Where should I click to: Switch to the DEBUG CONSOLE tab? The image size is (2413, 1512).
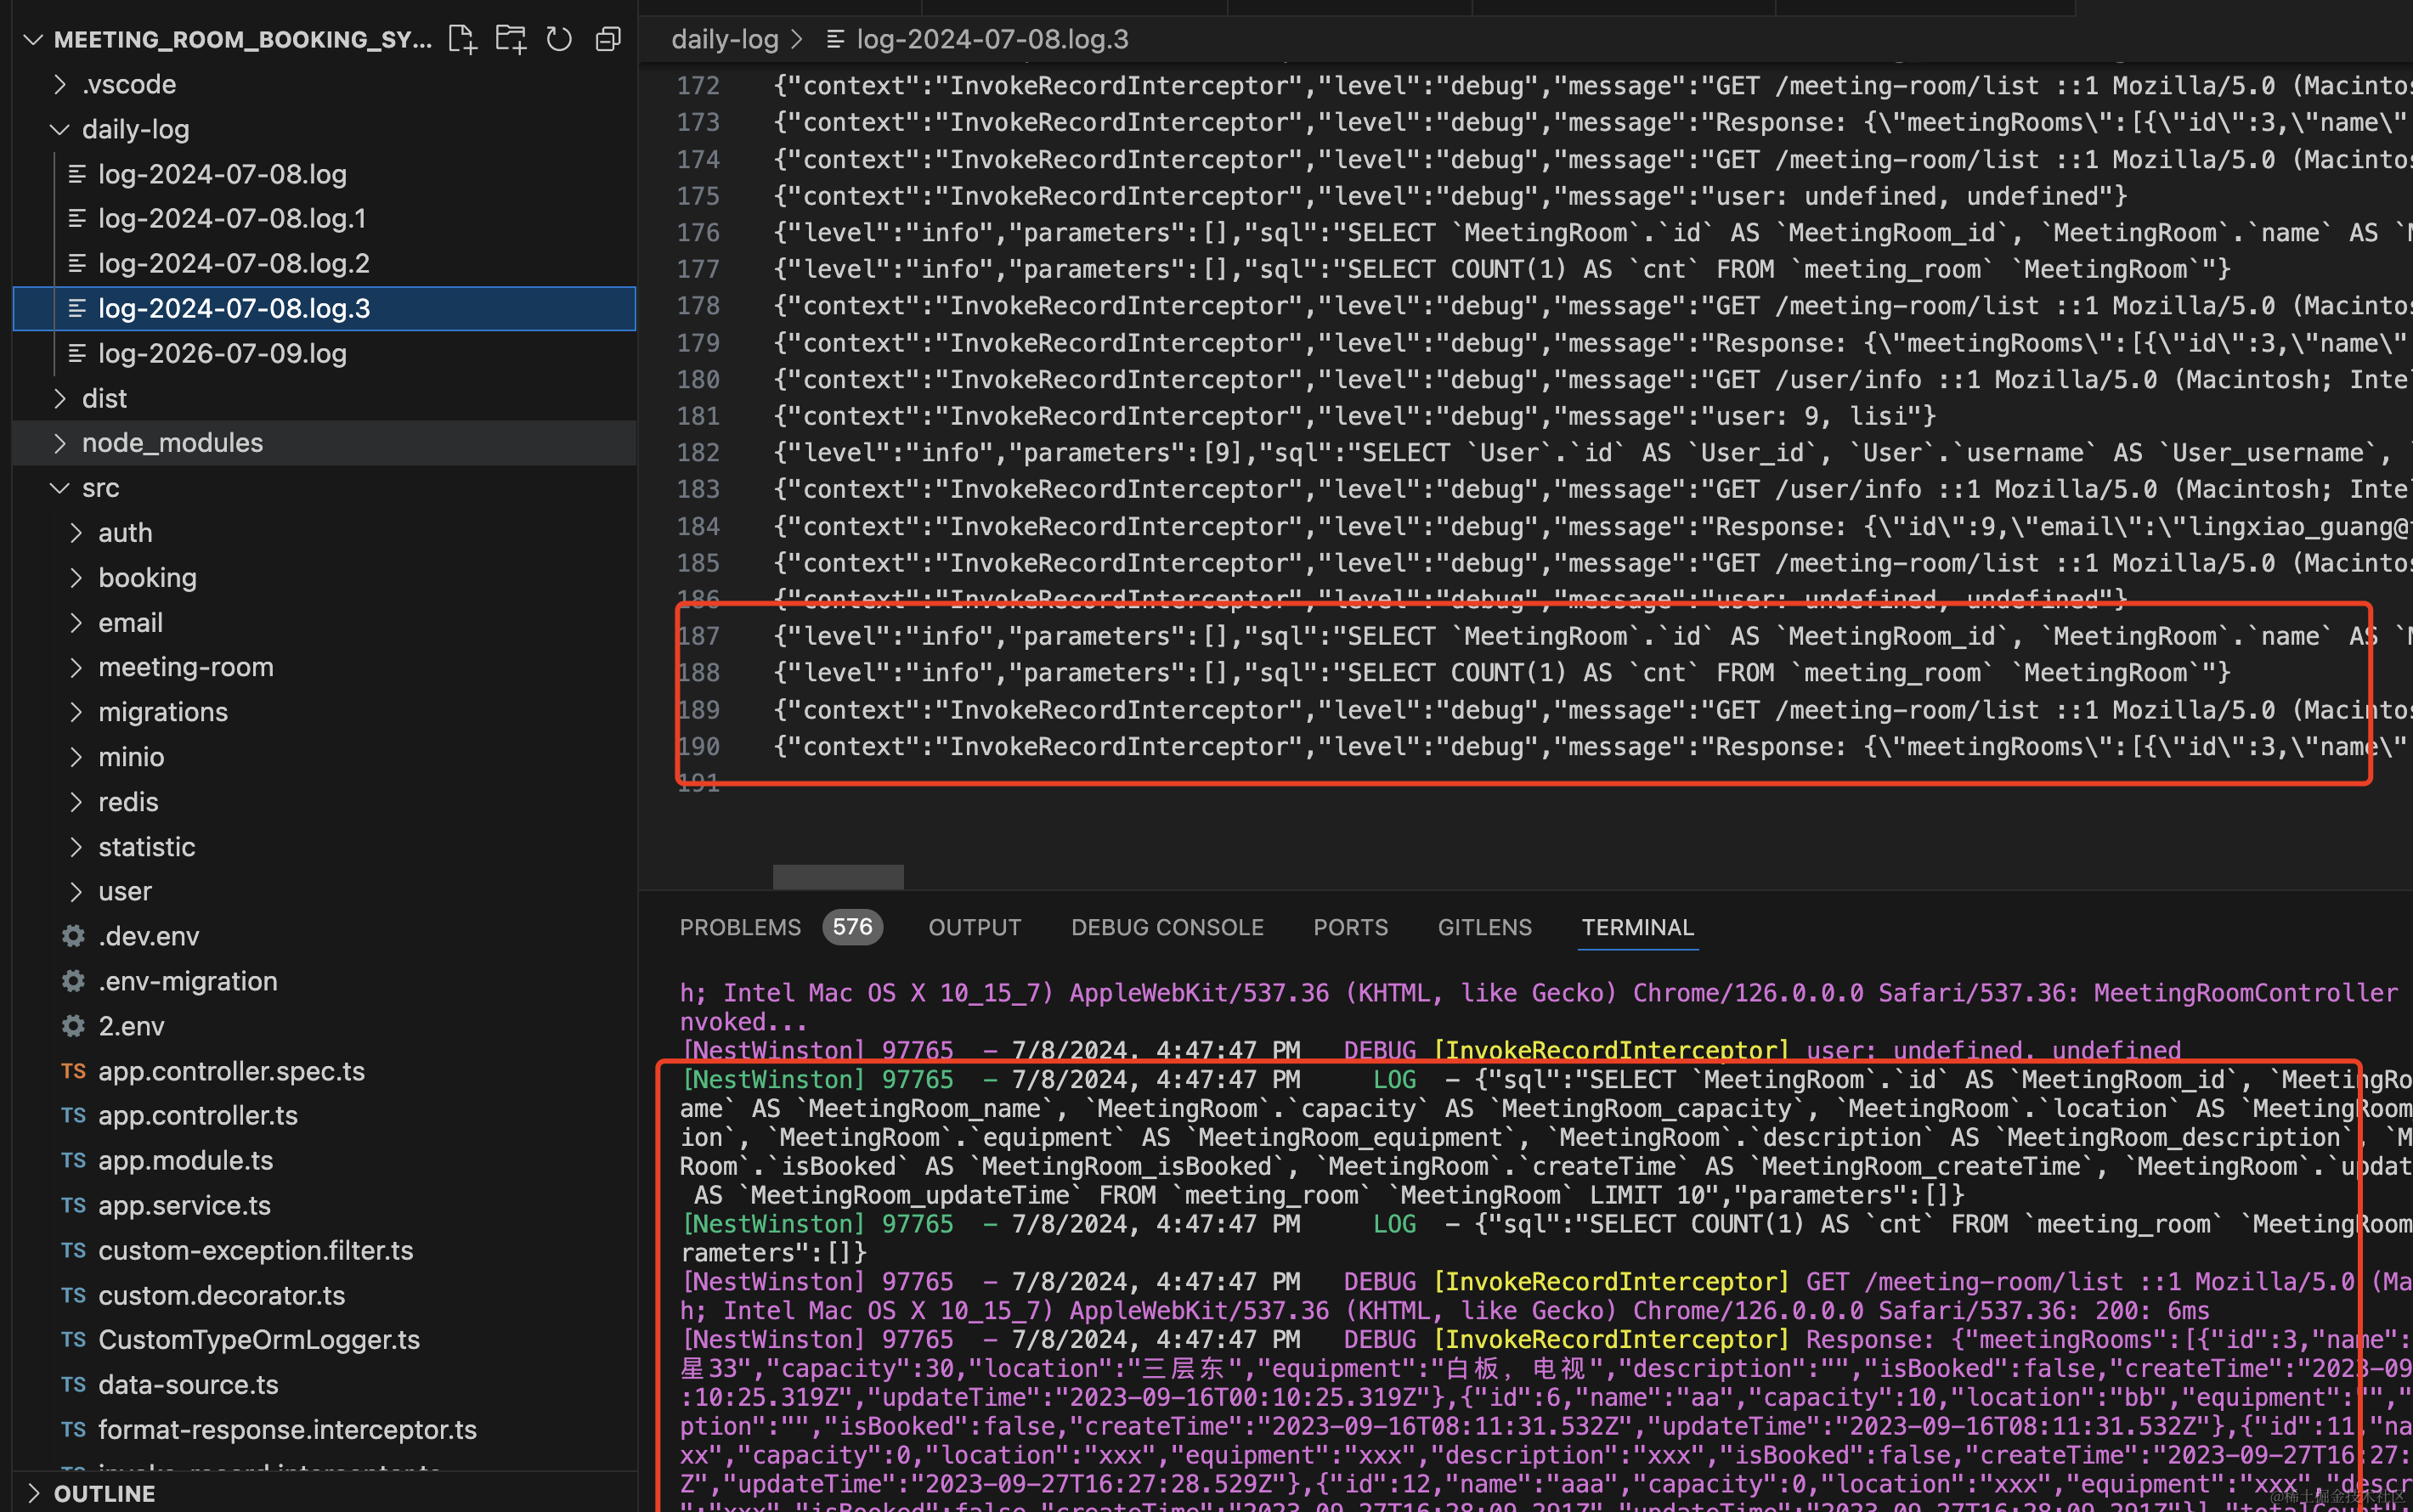tap(1167, 927)
